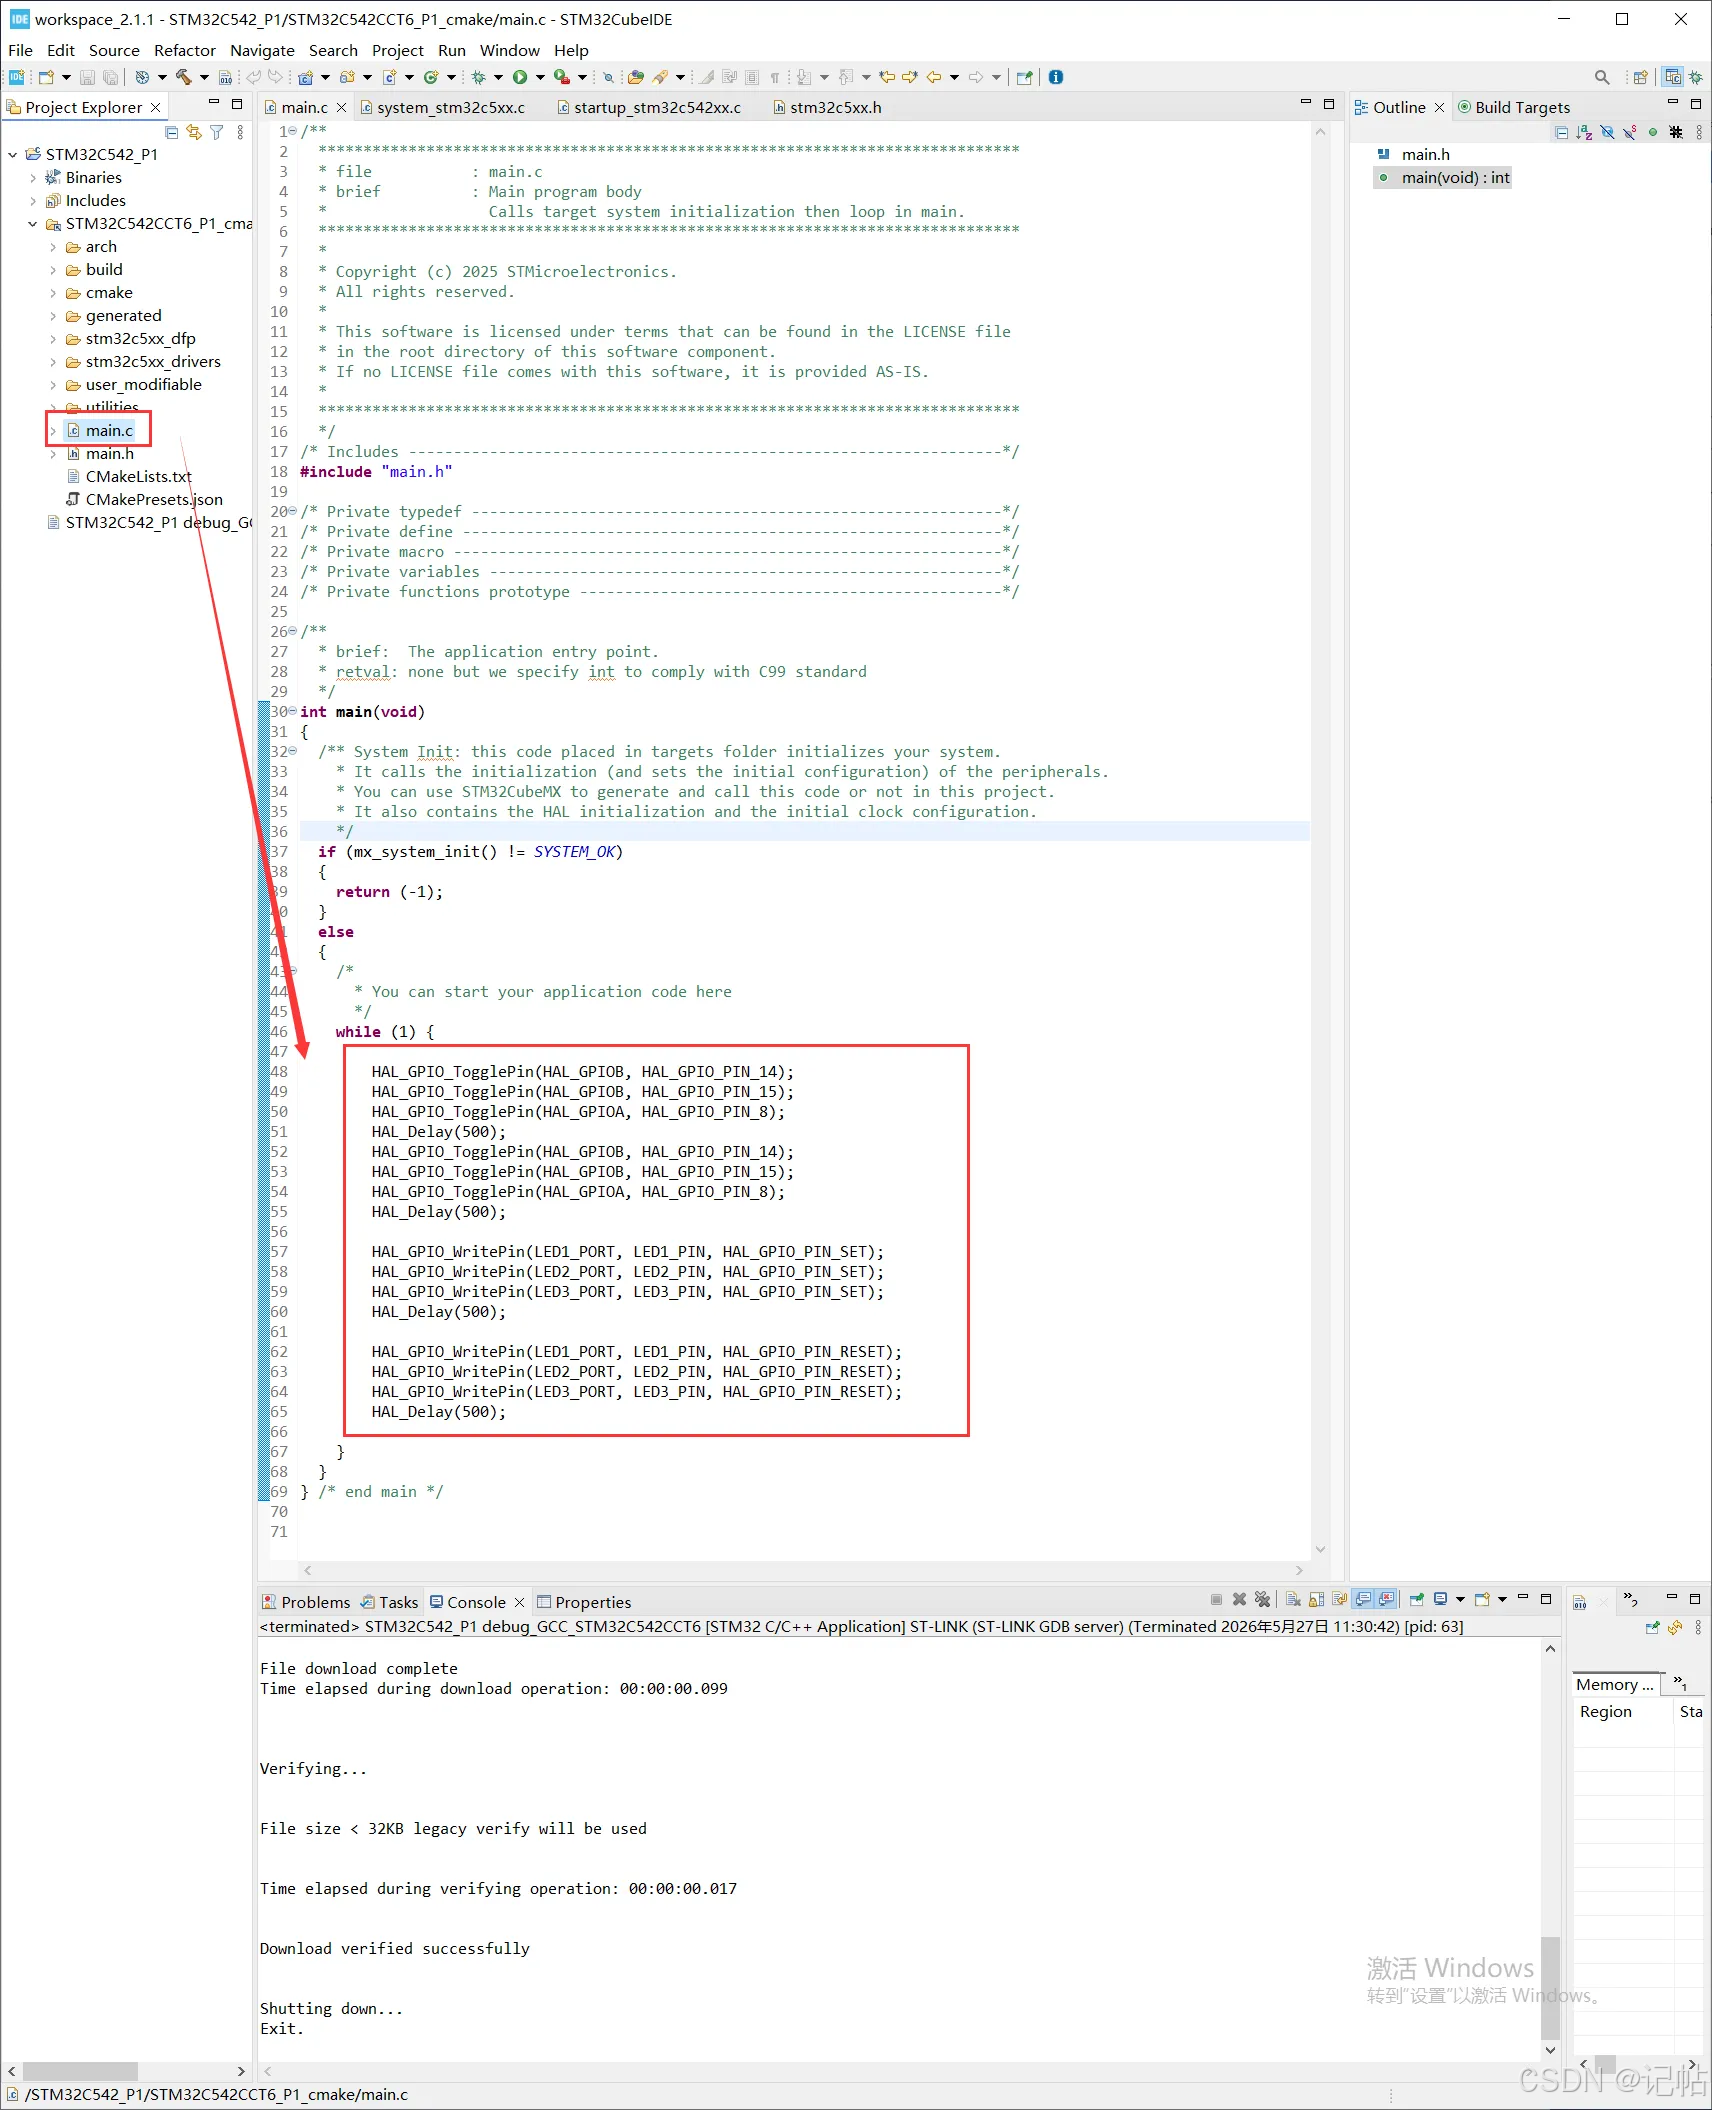
Task: Click the Build hammer icon in toolbar
Action: 183,77
